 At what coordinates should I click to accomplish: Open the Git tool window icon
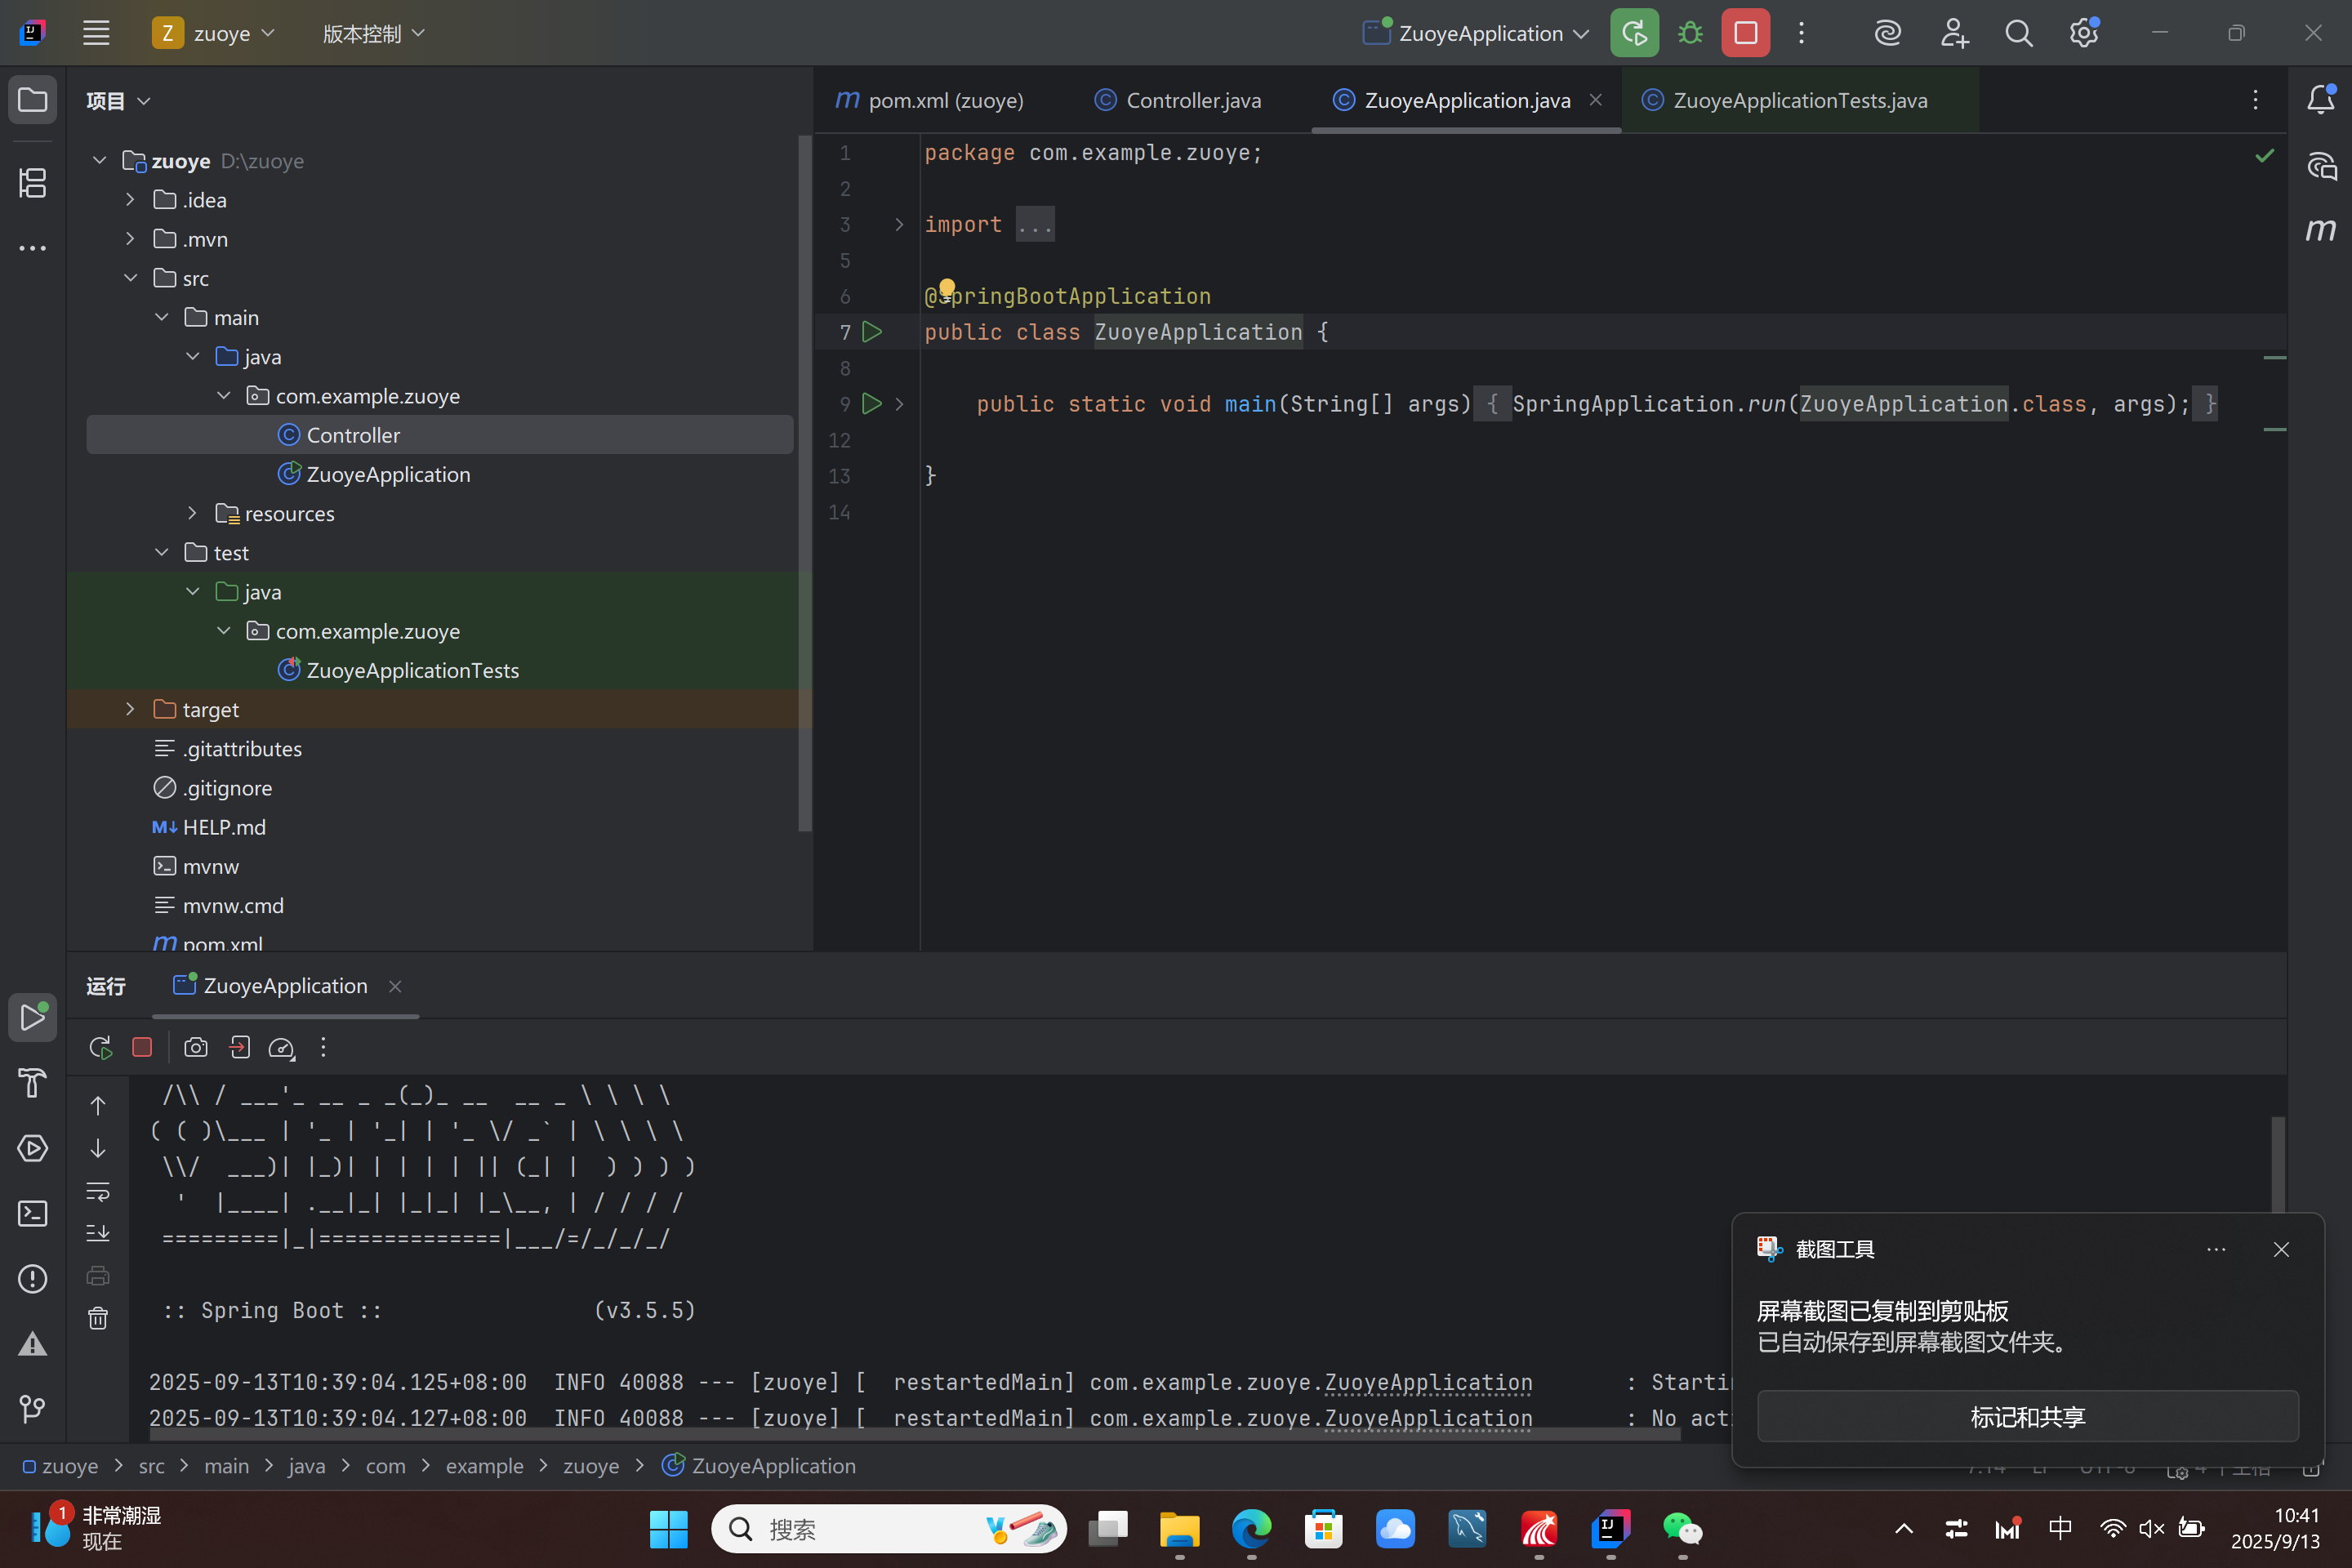tap(32, 1408)
